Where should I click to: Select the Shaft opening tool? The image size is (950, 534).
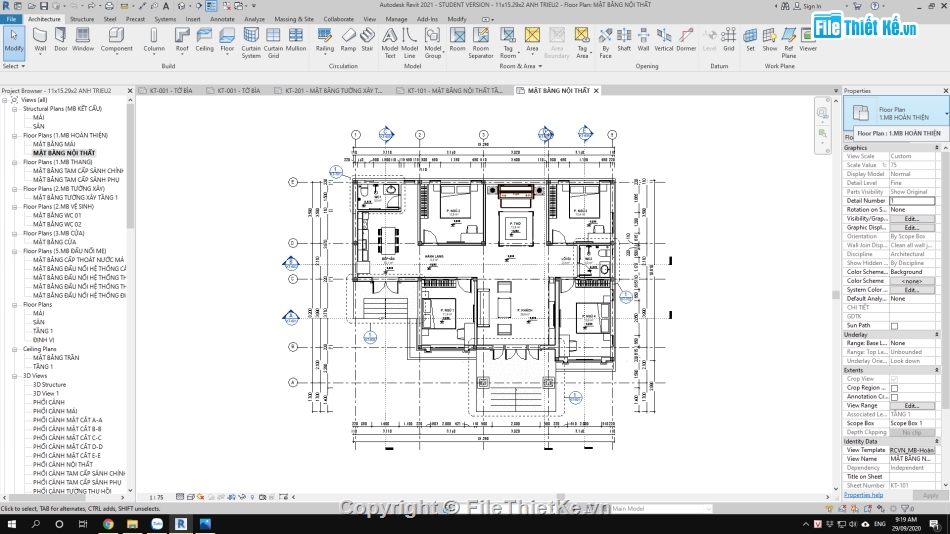[x=624, y=40]
